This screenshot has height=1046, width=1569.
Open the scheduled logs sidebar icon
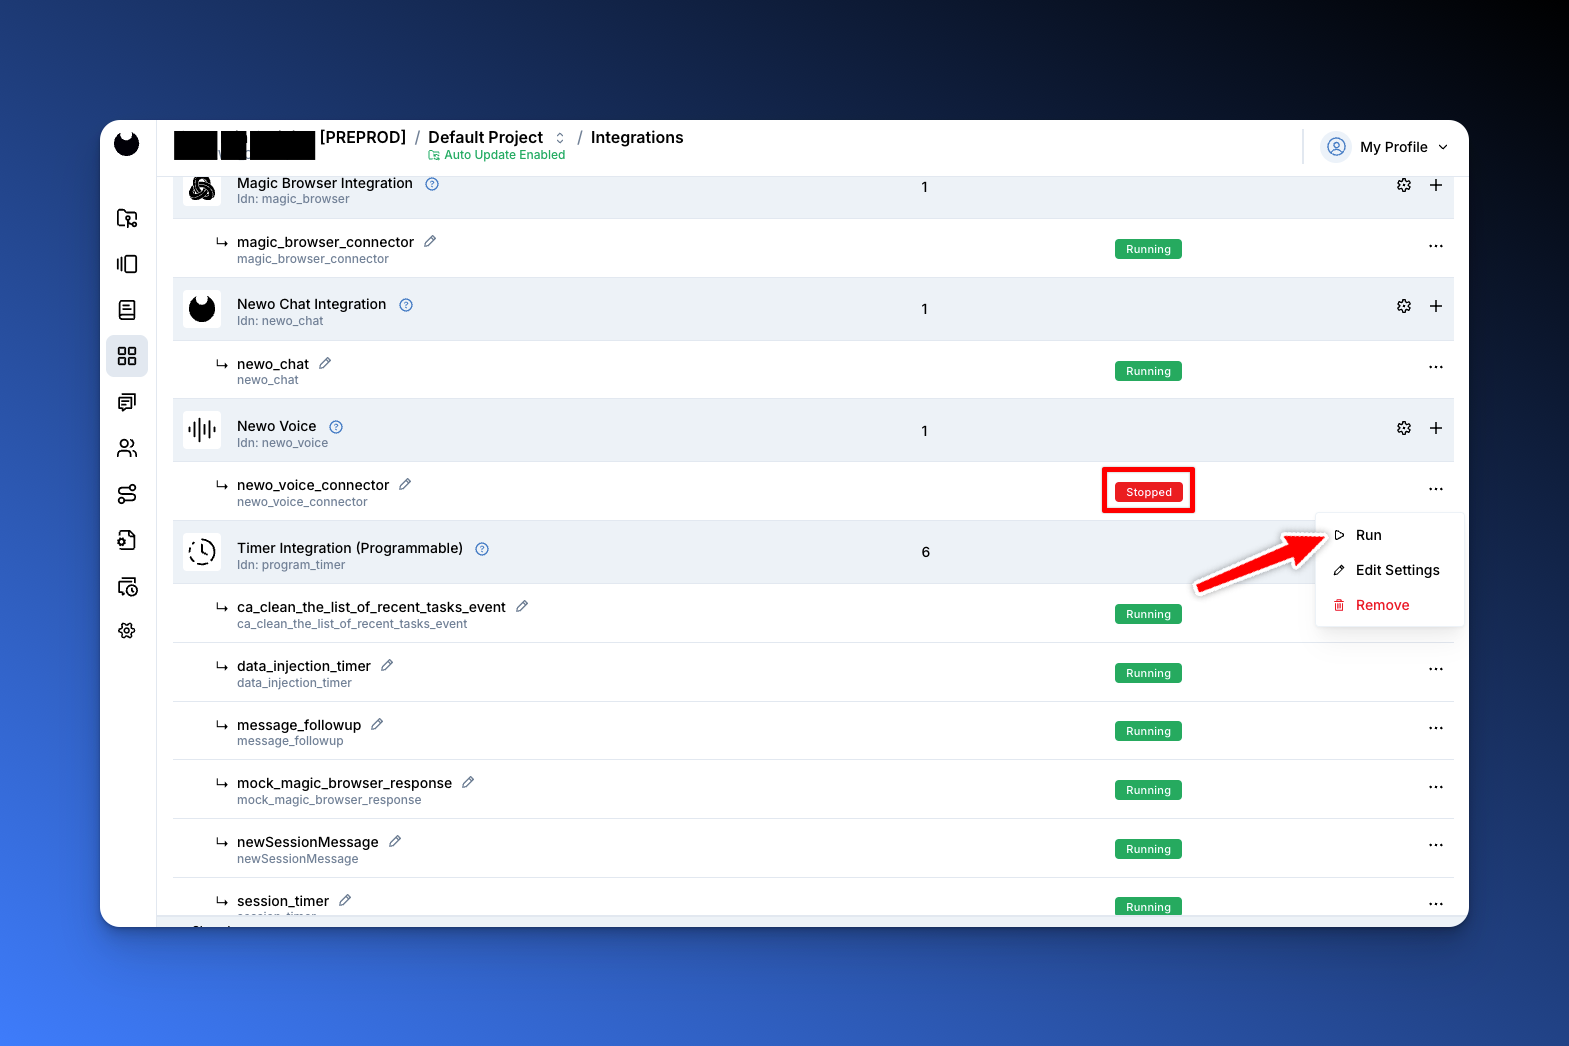tap(127, 586)
